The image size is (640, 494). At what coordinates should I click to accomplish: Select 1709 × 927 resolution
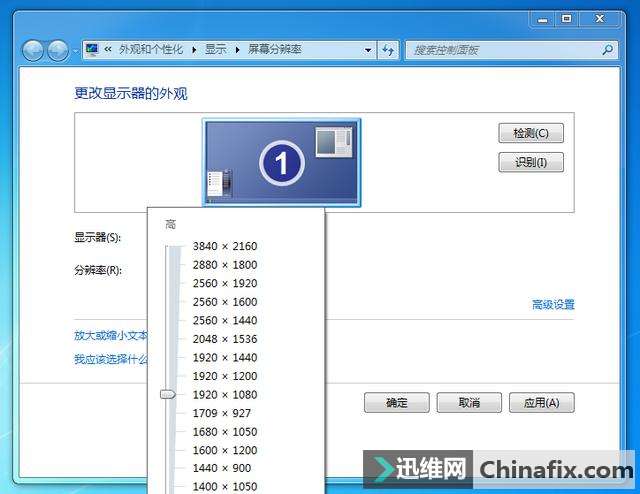pos(222,413)
